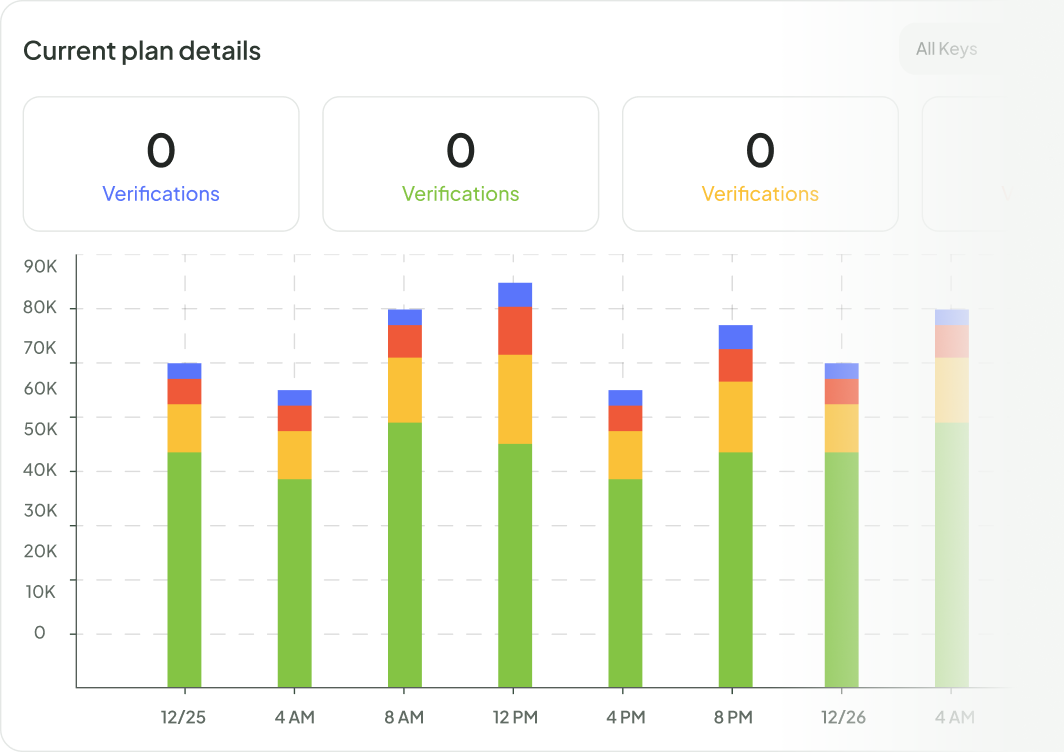Click the 8 PM stacked bar
Viewport: 1064px width, 752px height.
(x=736, y=506)
